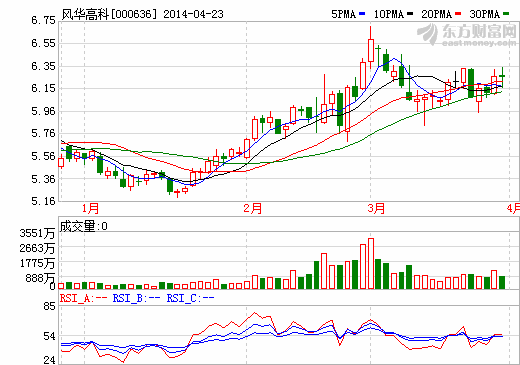Image resolution: width=520 pixels, height=365 pixels.
Task: Select the 20PMA legend label
Action: [x=437, y=14]
